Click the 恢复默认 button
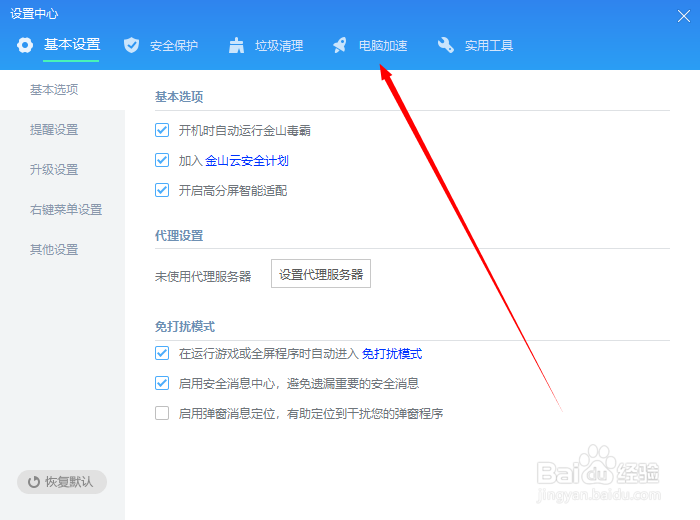700x520 pixels. pos(62,482)
